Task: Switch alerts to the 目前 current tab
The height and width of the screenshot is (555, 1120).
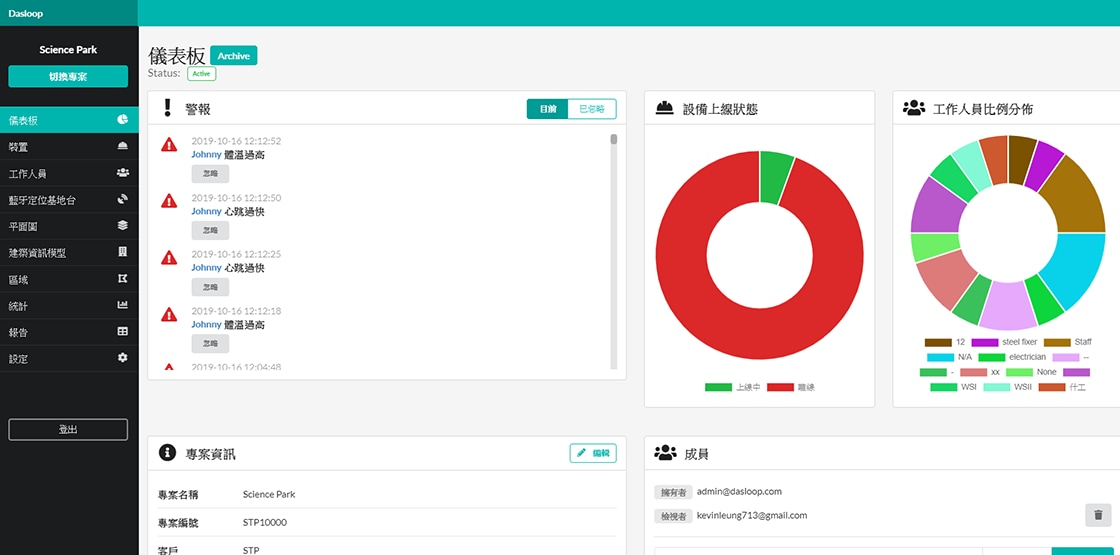Action: (x=547, y=109)
